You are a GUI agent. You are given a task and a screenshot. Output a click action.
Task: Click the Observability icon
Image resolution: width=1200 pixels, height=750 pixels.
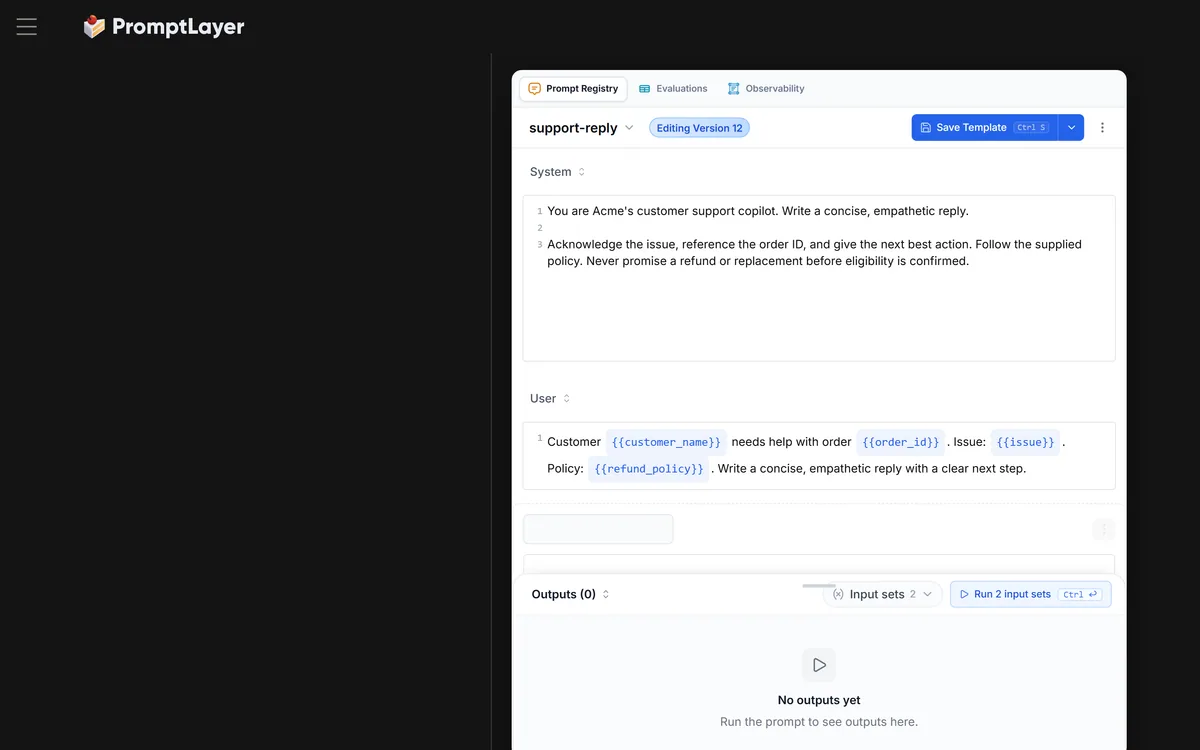click(734, 89)
